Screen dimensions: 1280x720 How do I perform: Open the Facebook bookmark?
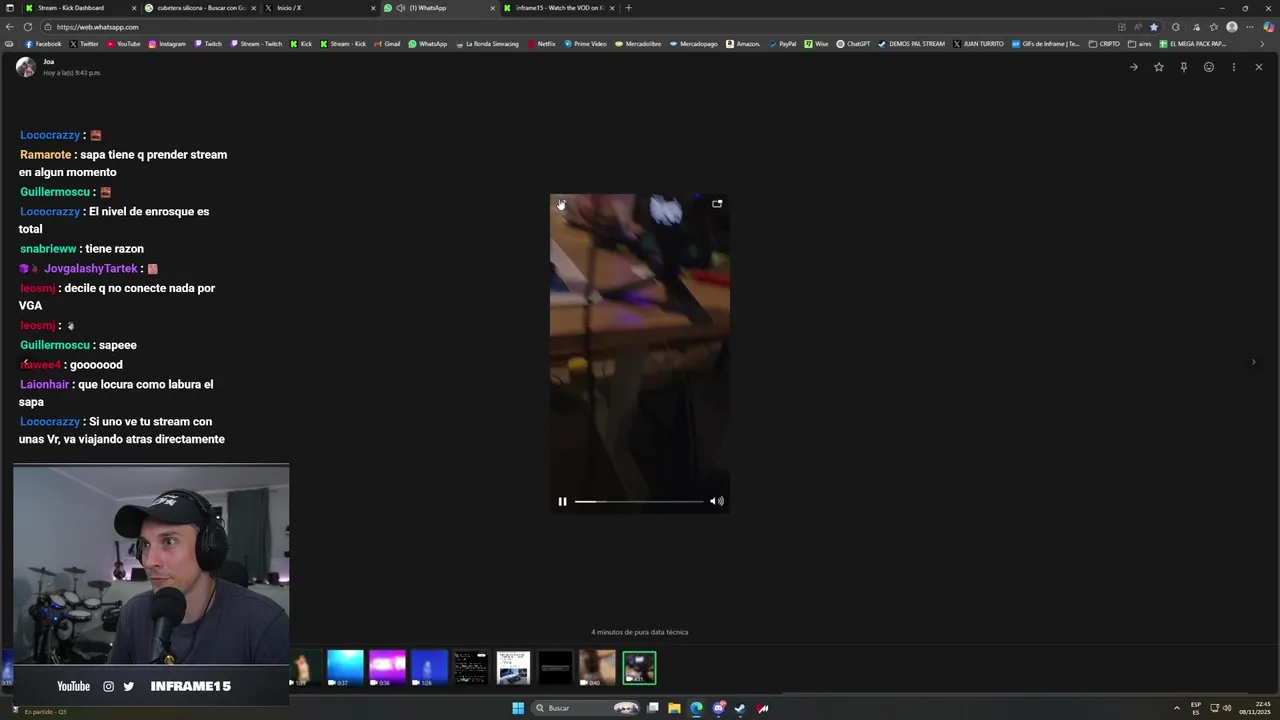(x=43, y=44)
